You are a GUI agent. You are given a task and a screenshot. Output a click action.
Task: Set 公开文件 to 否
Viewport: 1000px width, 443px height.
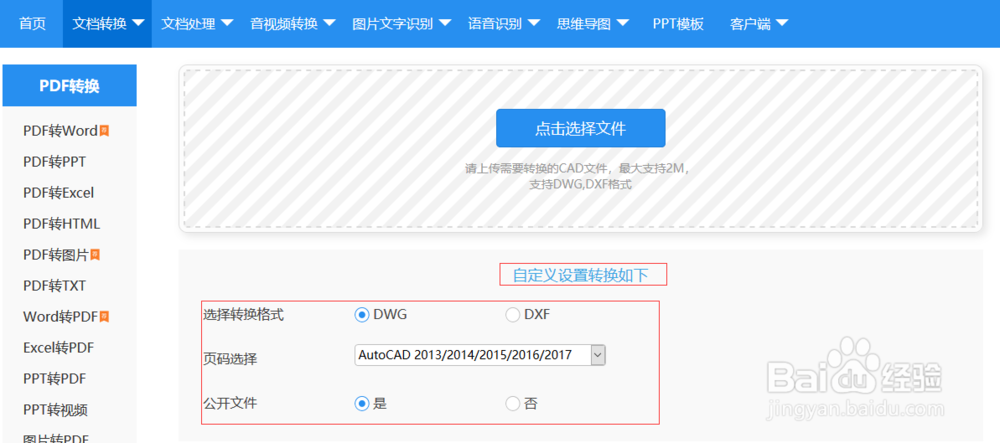pos(513,403)
